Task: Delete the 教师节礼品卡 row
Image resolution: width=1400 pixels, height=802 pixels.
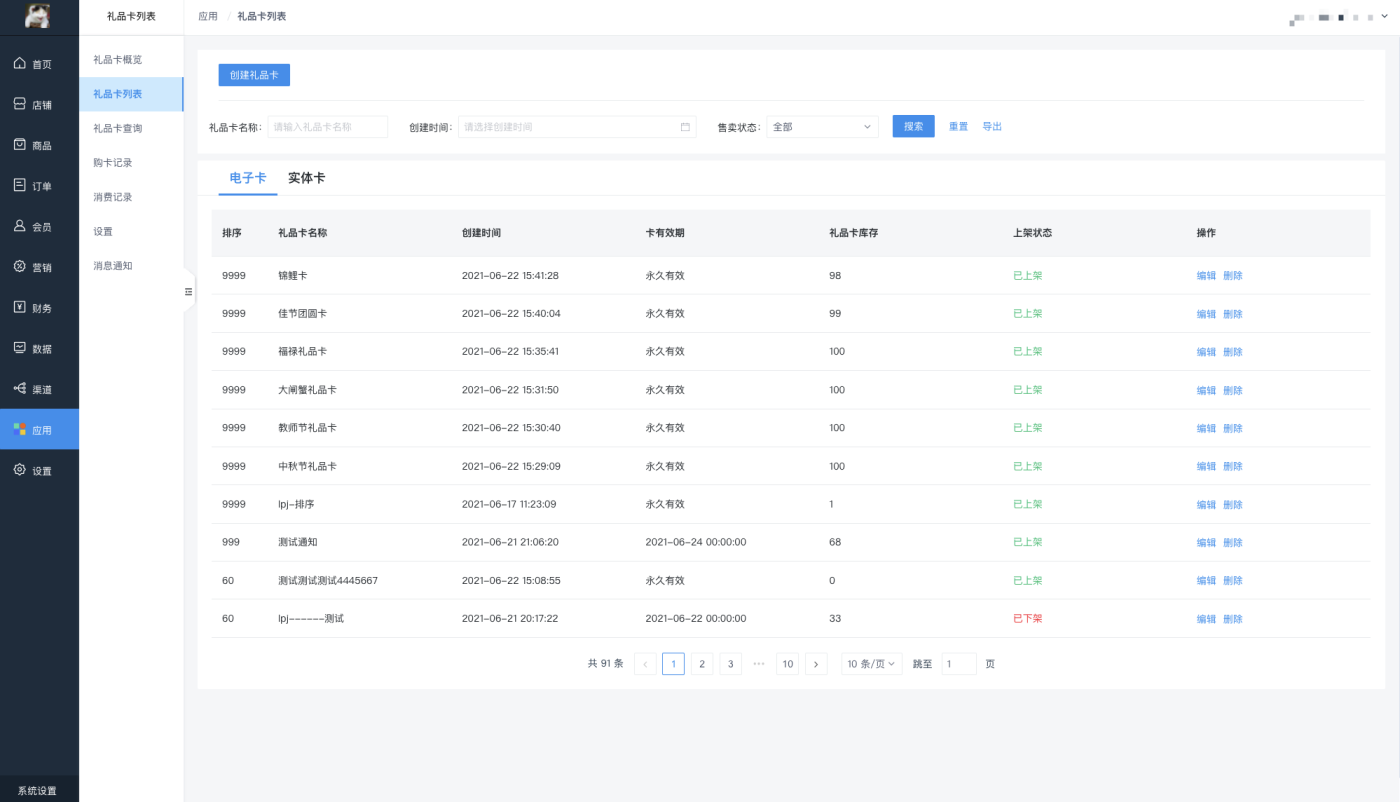Action: tap(1233, 428)
